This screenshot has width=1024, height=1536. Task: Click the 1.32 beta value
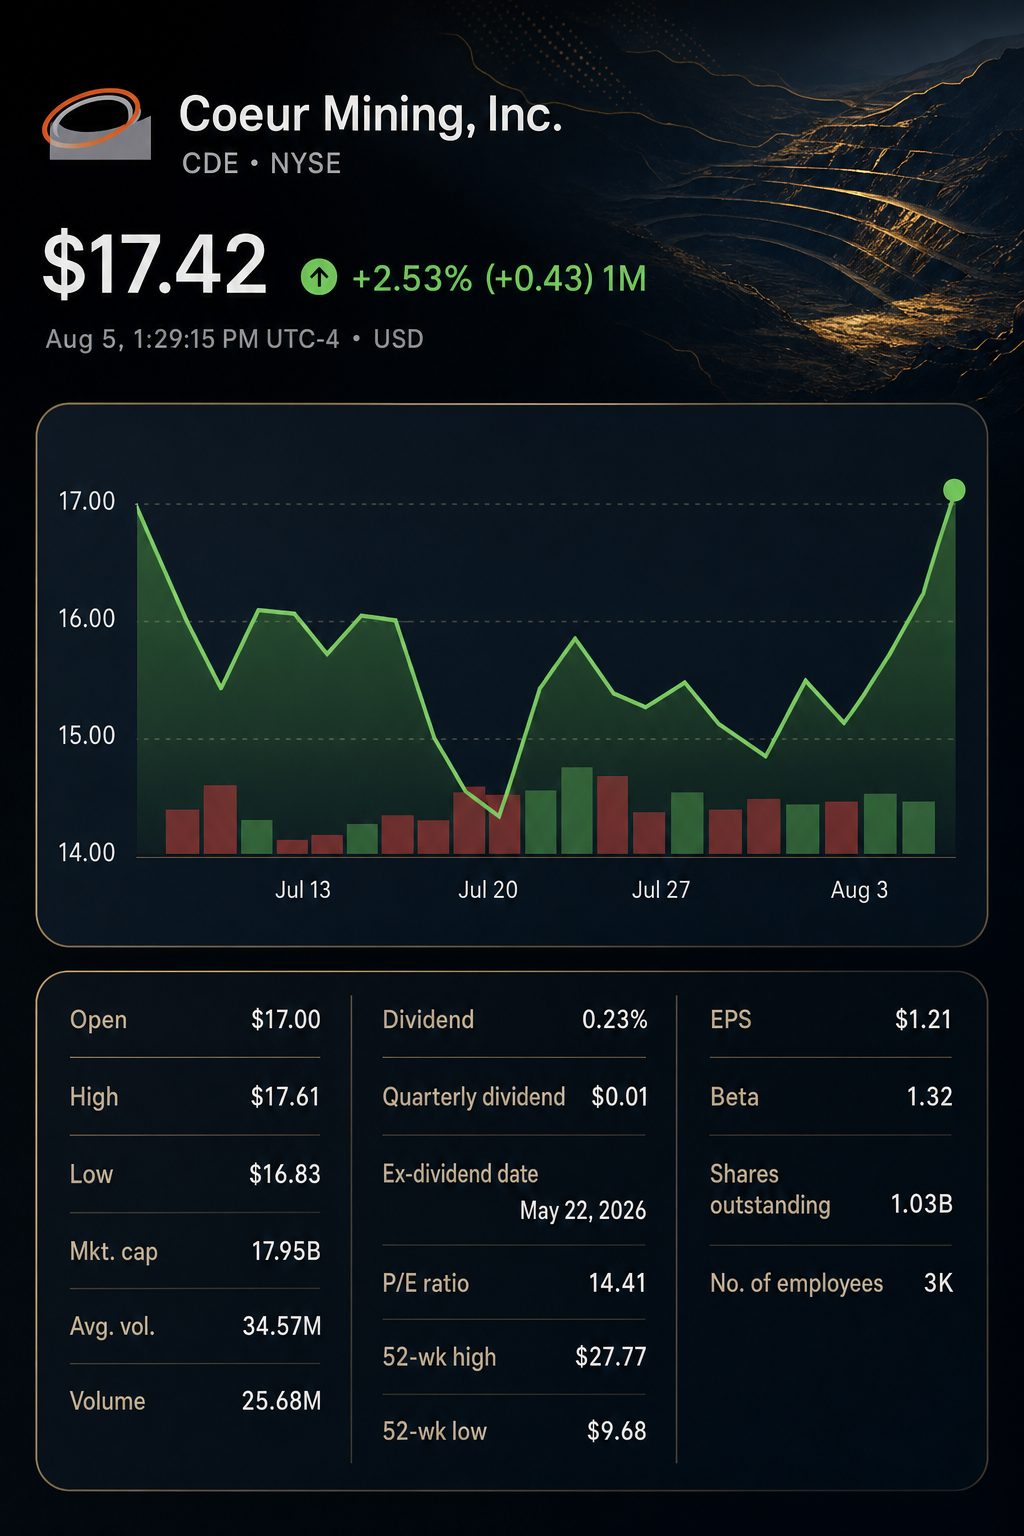(929, 1097)
